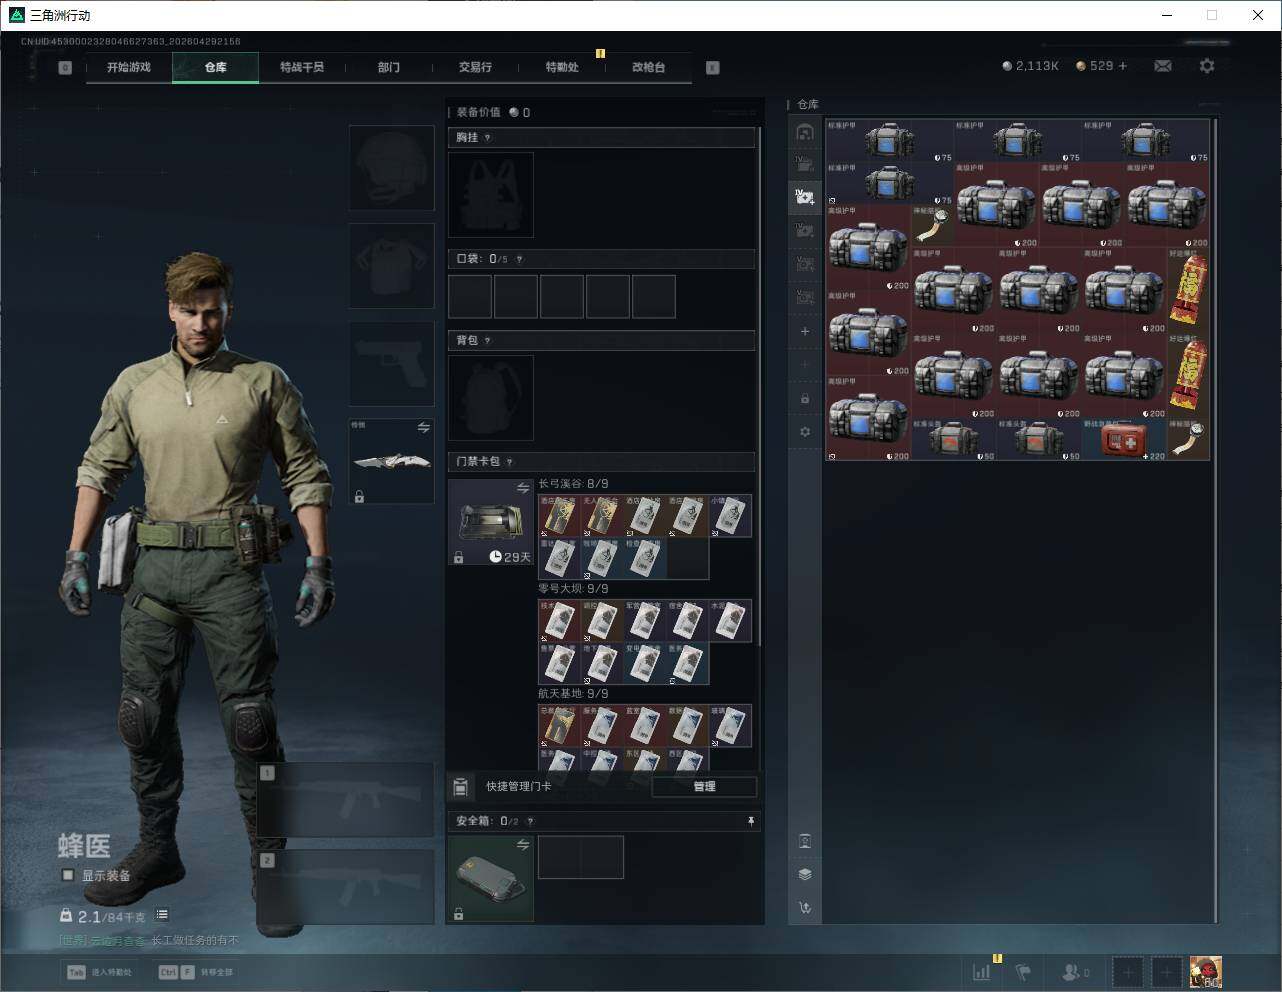The width and height of the screenshot is (1282, 992).
Task: Open the 特战干员 tab
Action: click(x=302, y=67)
